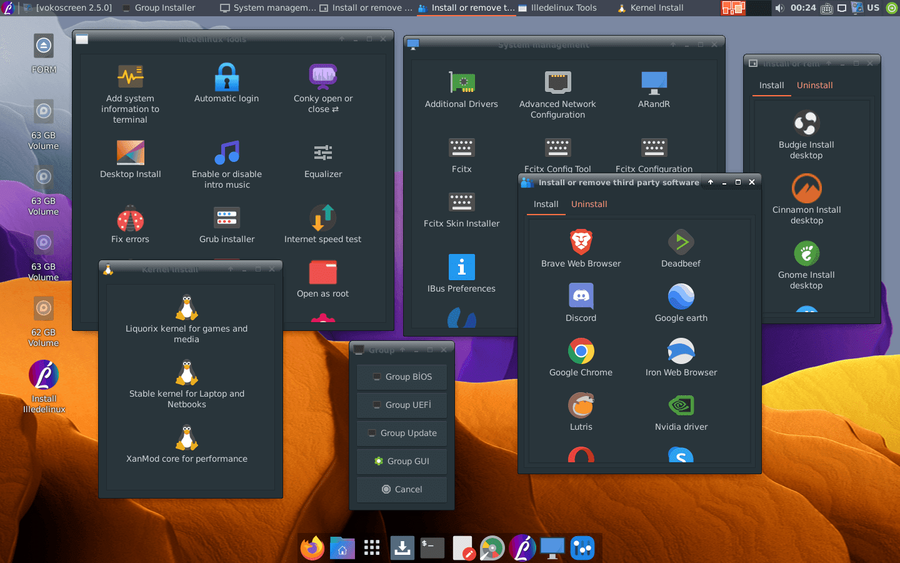
Task: Click the Google Chrome install icon
Action: click(581, 351)
